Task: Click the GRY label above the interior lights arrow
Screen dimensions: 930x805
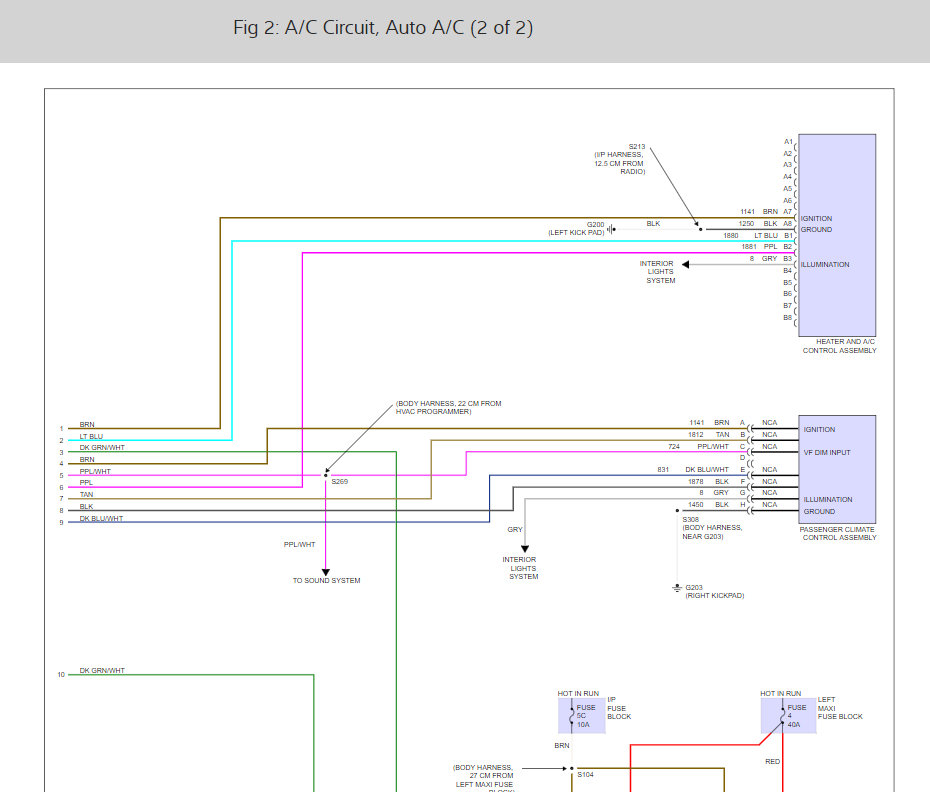Action: 515,530
